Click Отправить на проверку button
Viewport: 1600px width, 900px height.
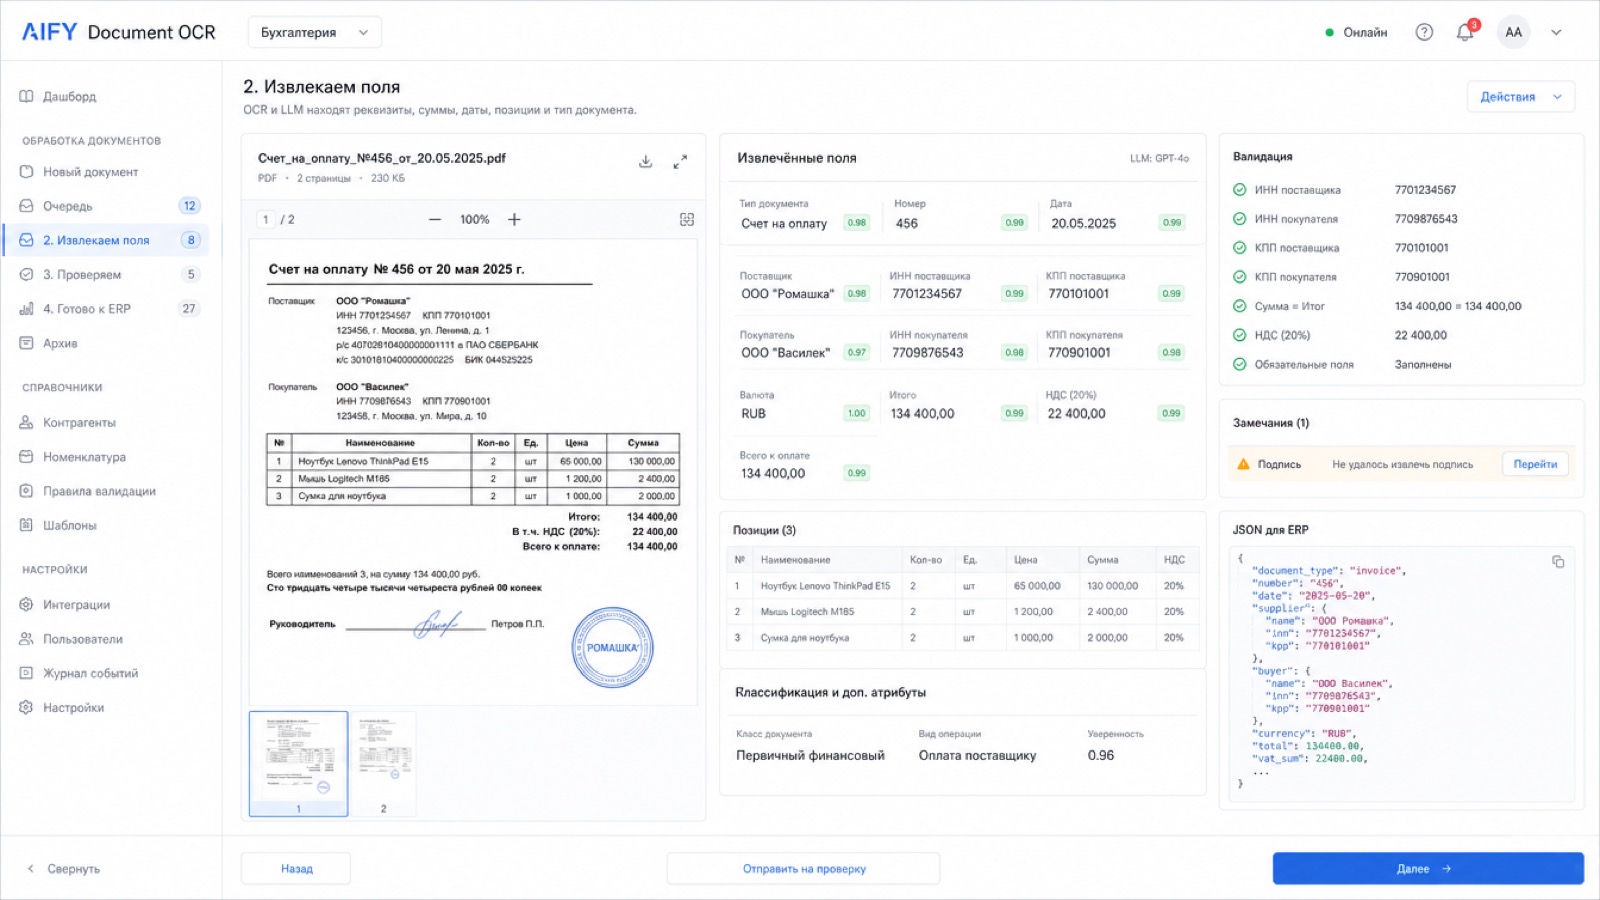click(804, 869)
